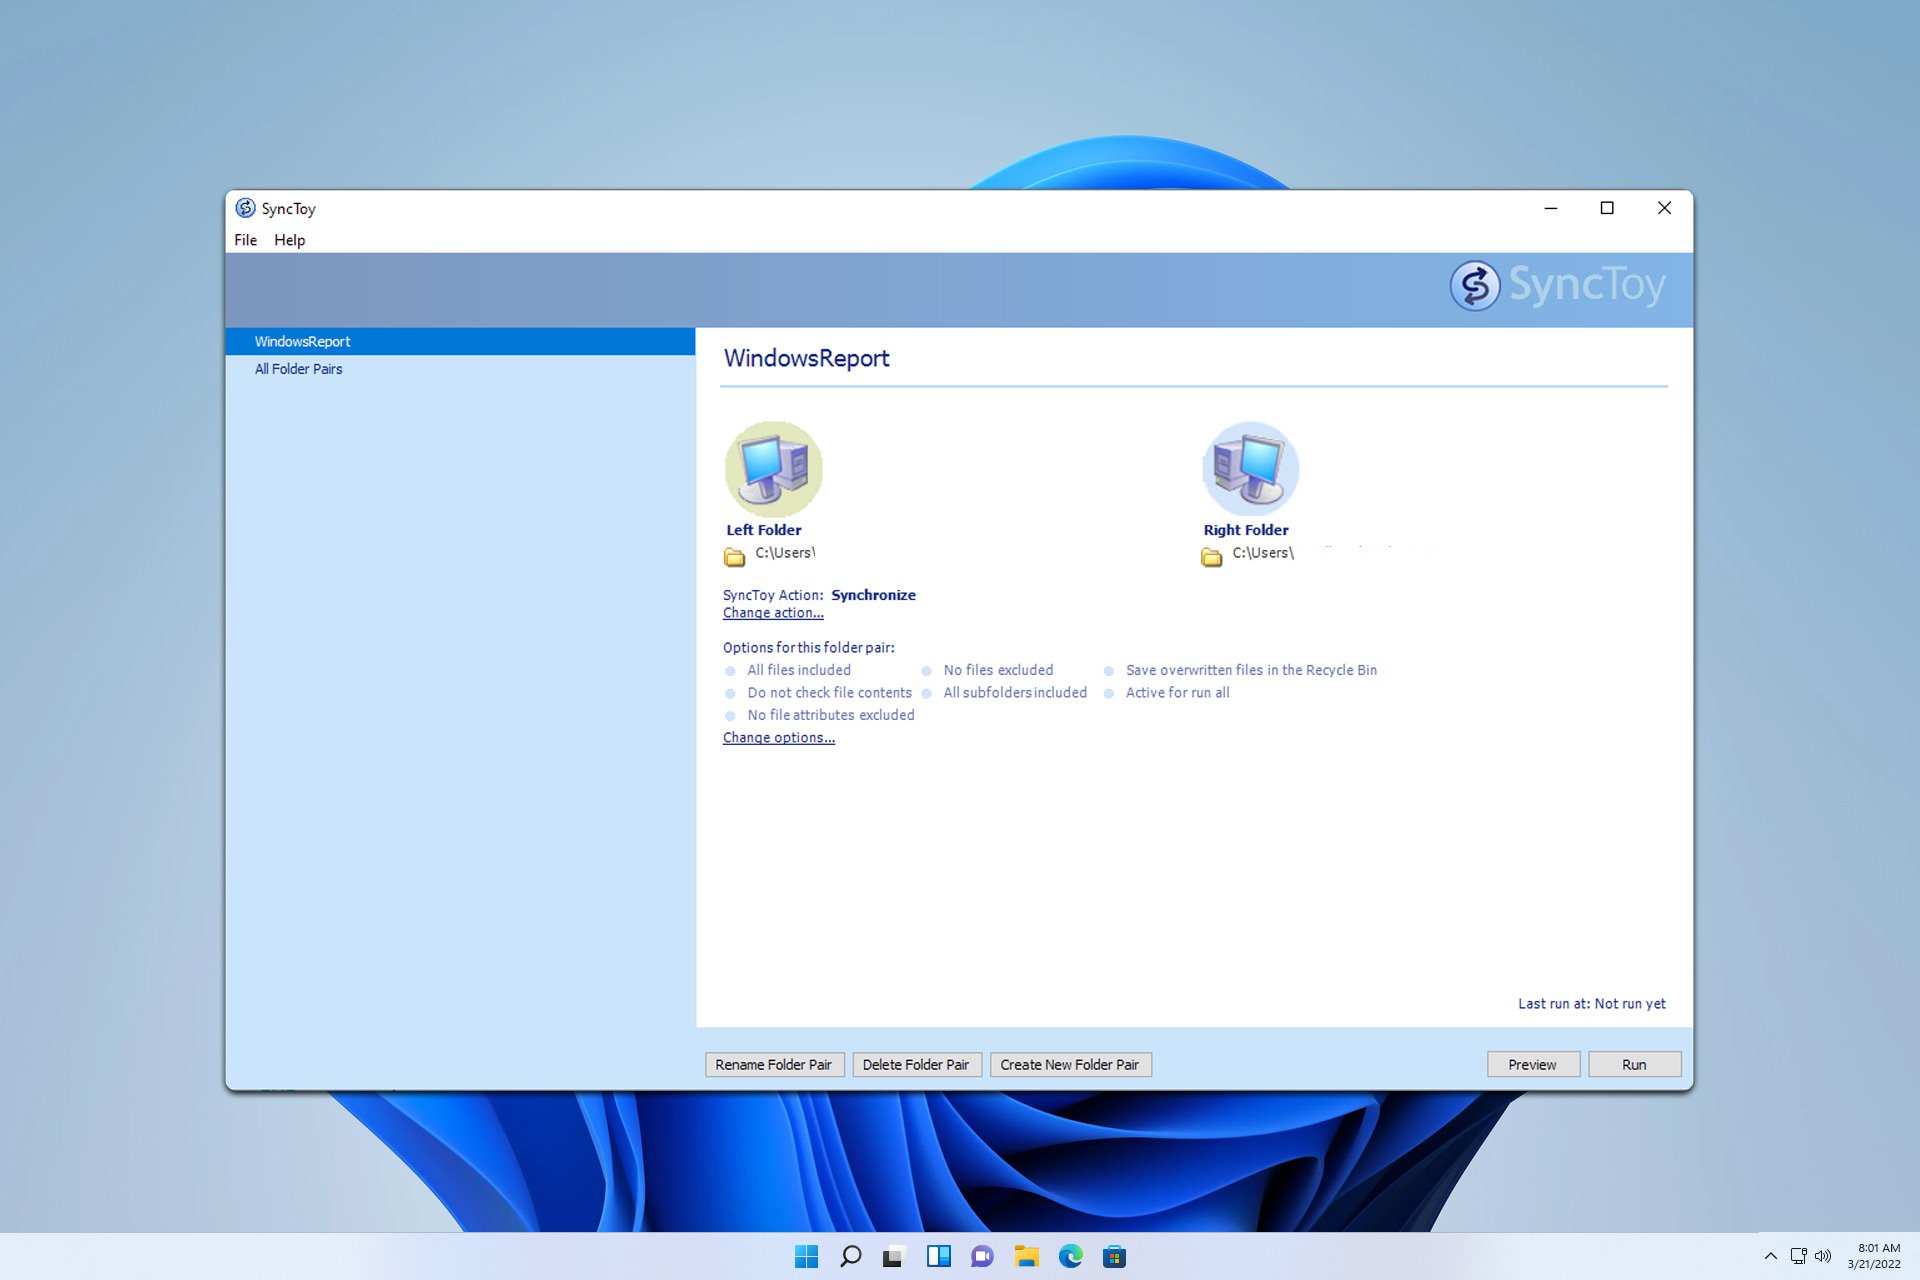Image resolution: width=1920 pixels, height=1280 pixels.
Task: Click the File Explorer taskbar icon
Action: (1026, 1256)
